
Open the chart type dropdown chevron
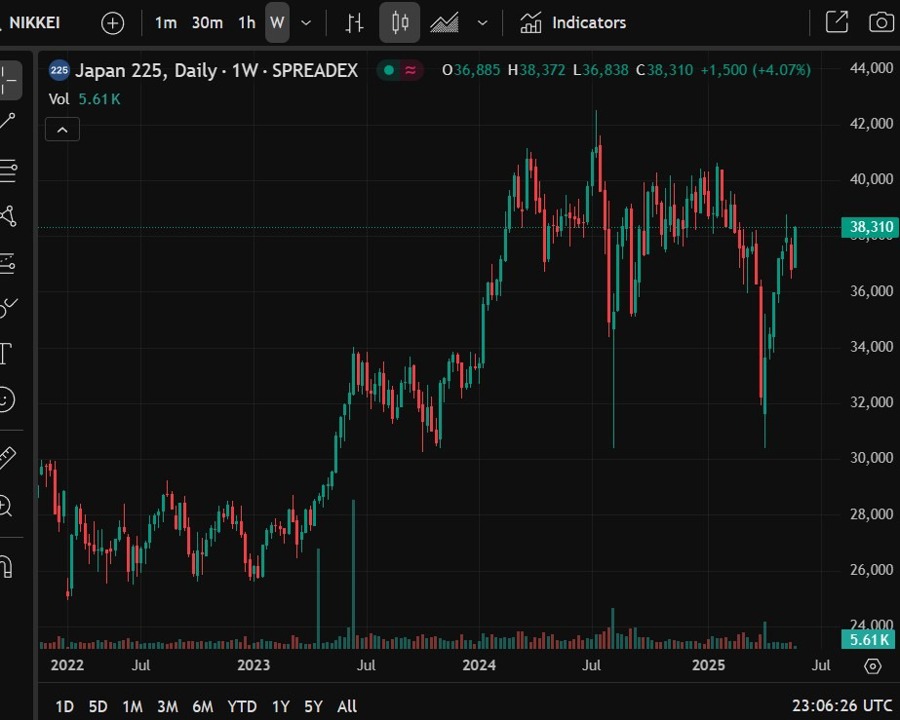[x=483, y=22]
